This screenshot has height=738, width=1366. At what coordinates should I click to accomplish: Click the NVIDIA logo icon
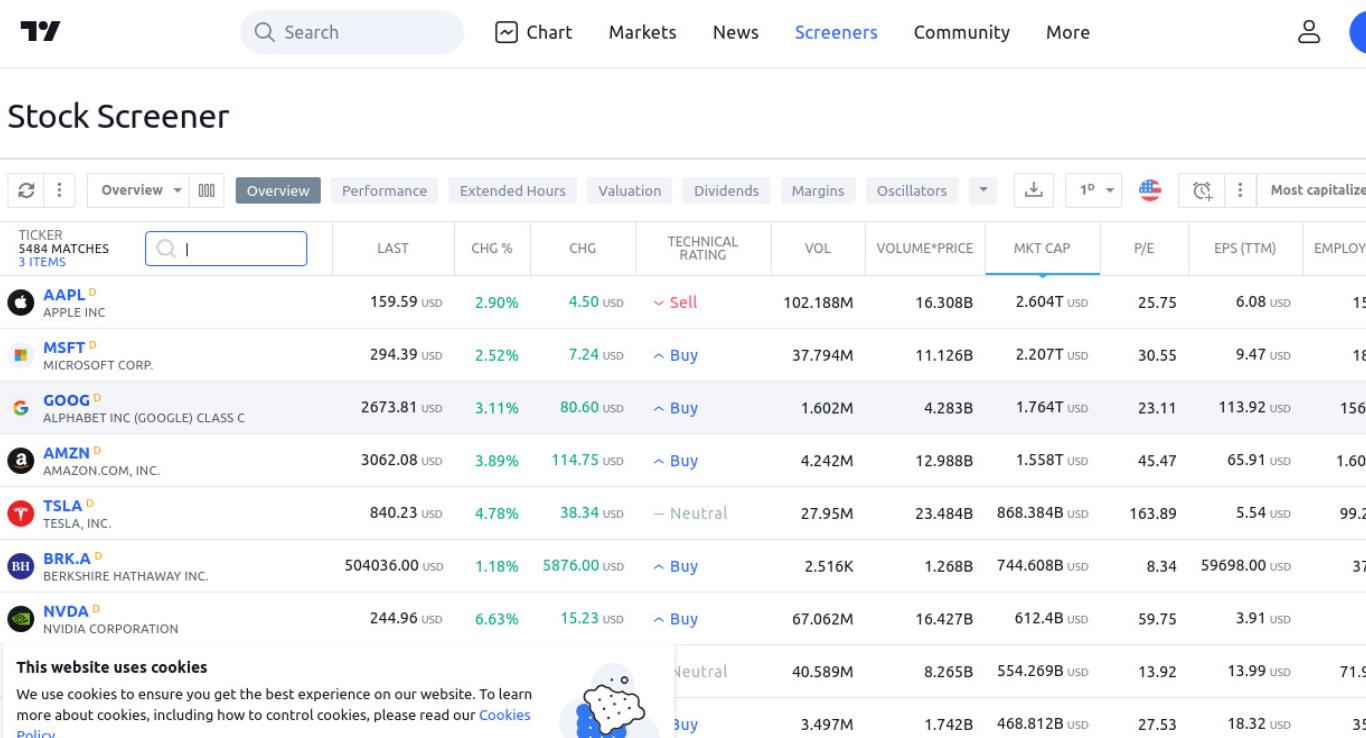pos(21,620)
